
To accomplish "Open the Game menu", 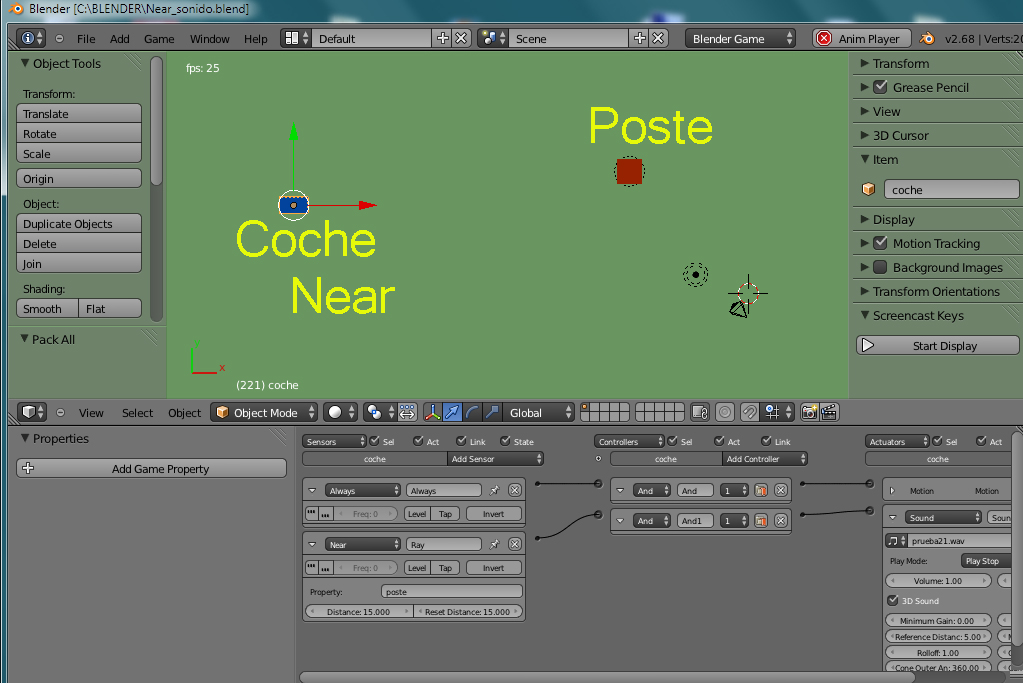I will tap(159, 38).
